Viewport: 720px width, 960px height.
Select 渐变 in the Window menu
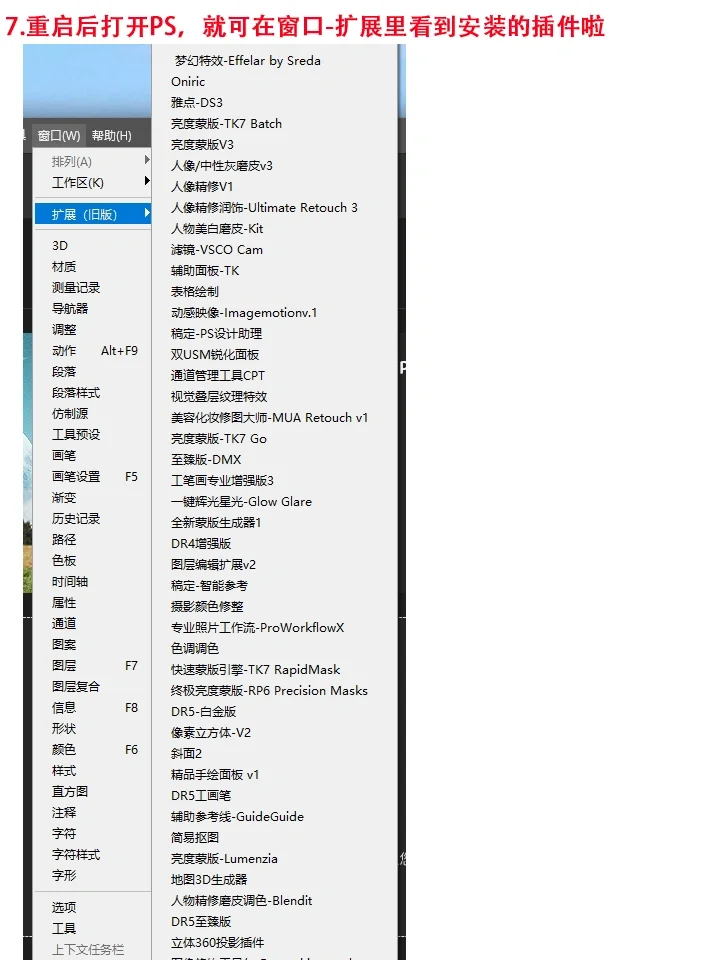[64, 498]
